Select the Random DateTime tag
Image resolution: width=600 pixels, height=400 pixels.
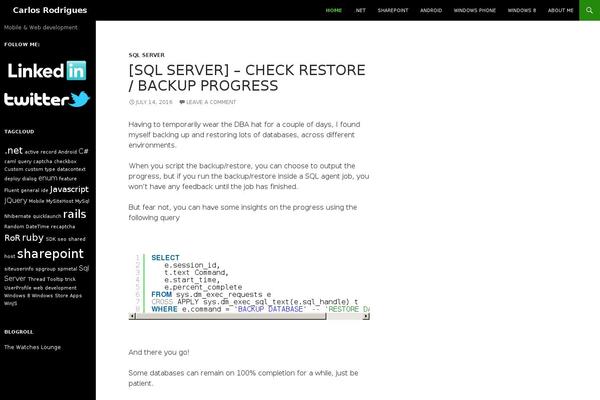click(x=27, y=227)
